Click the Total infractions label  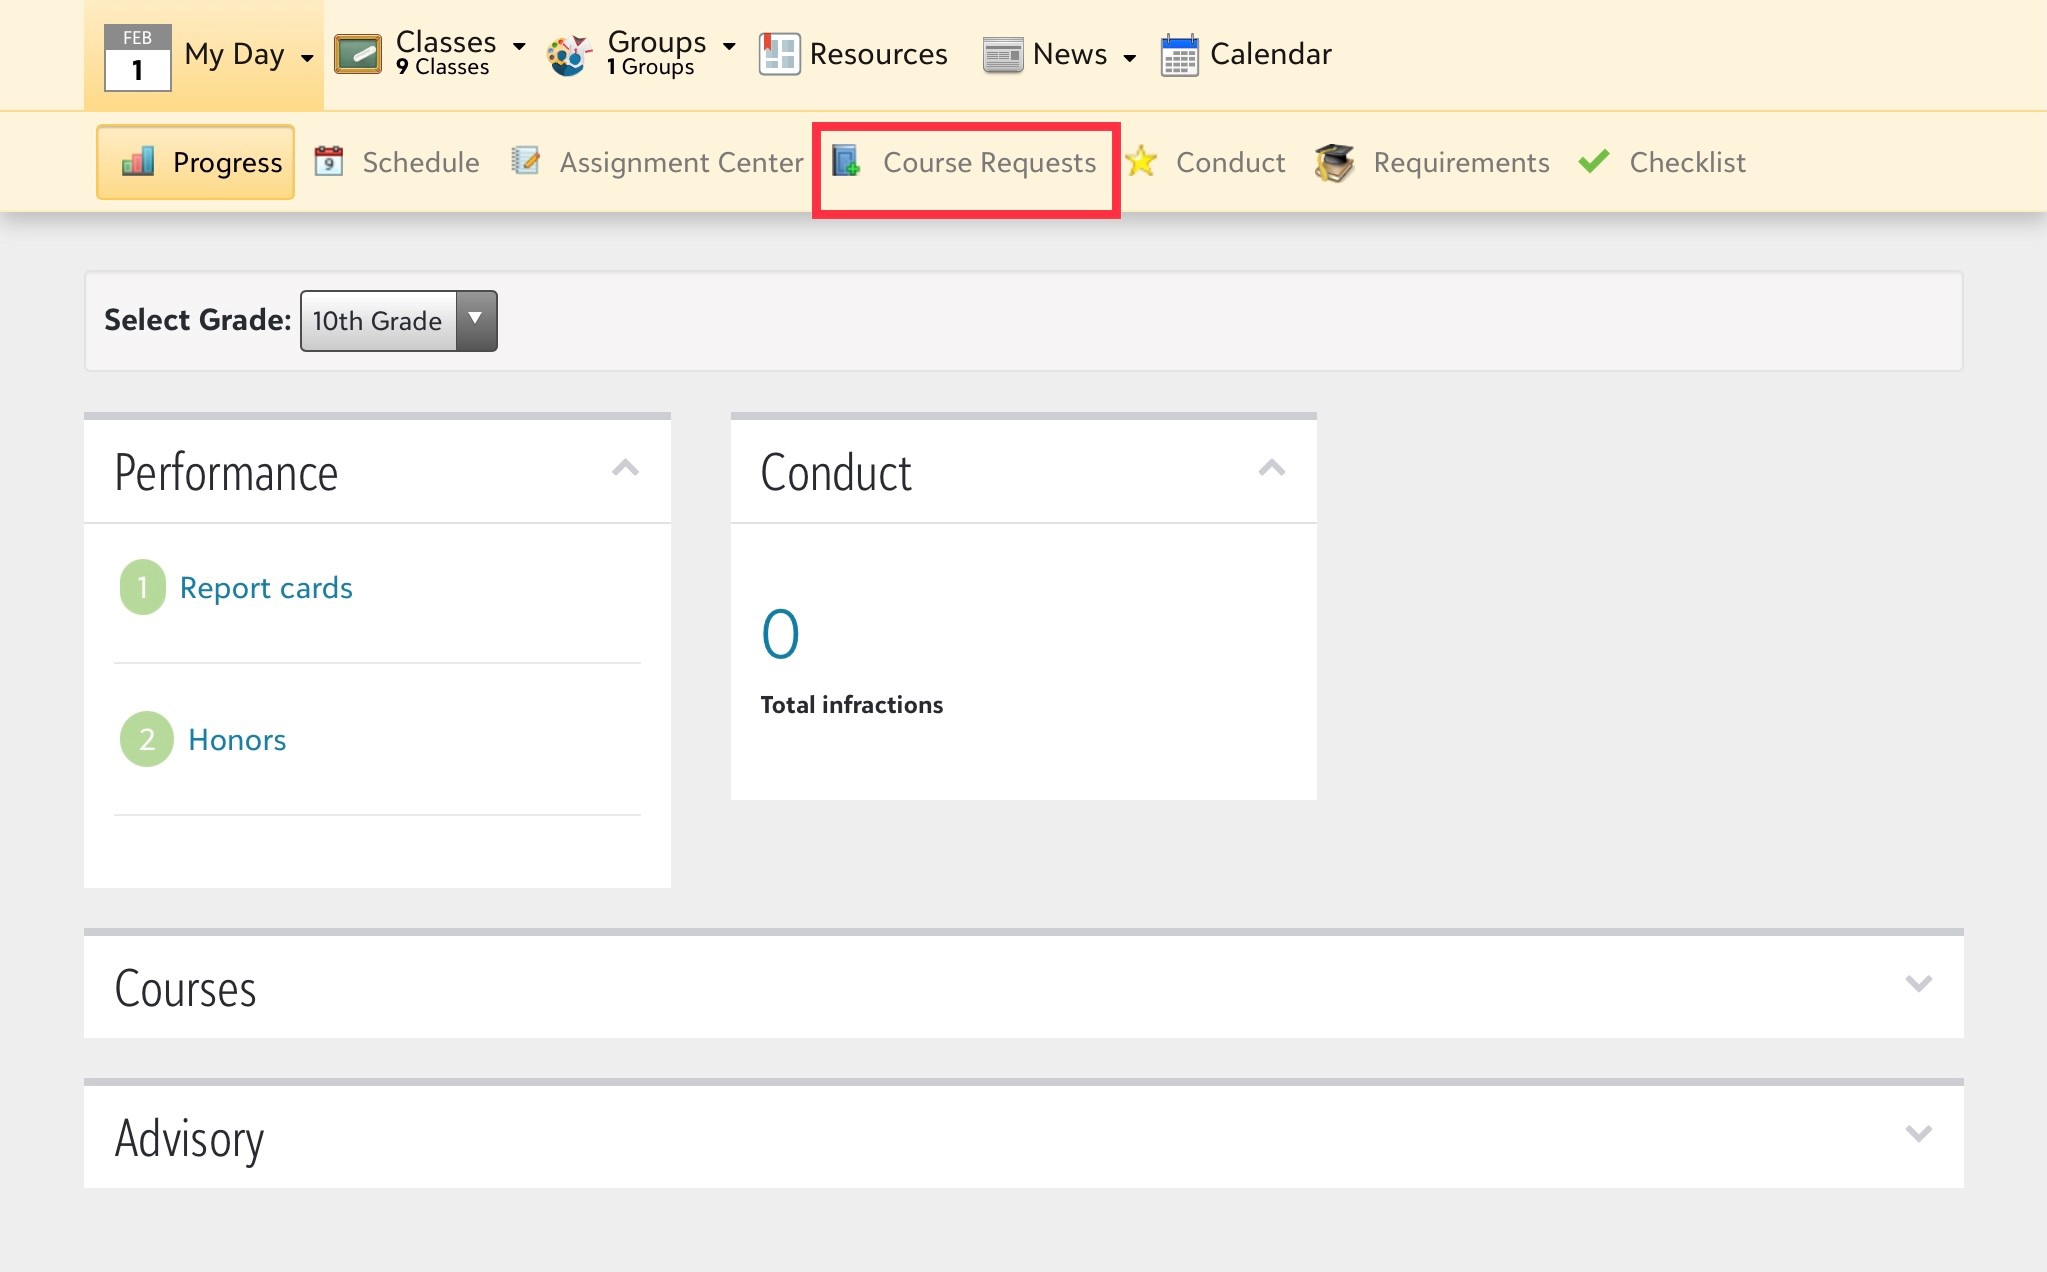852,705
